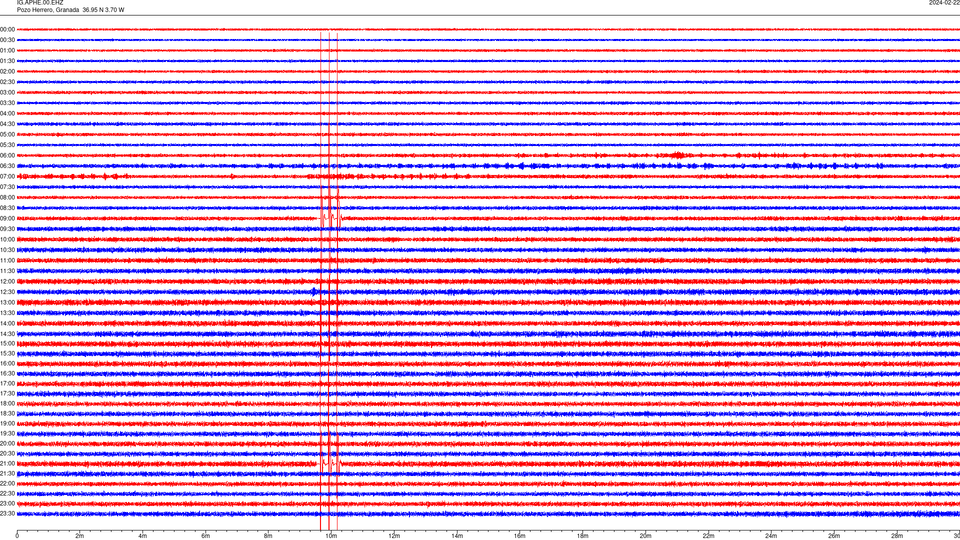
Task: Select the 20:00 time label
Action: click(x=7, y=443)
